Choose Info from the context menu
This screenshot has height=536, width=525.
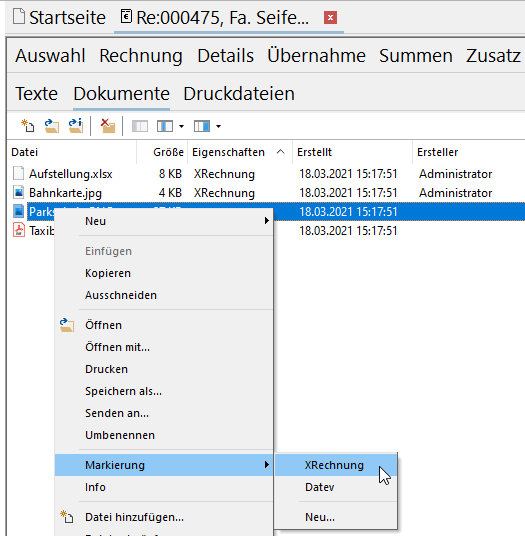click(x=164, y=487)
